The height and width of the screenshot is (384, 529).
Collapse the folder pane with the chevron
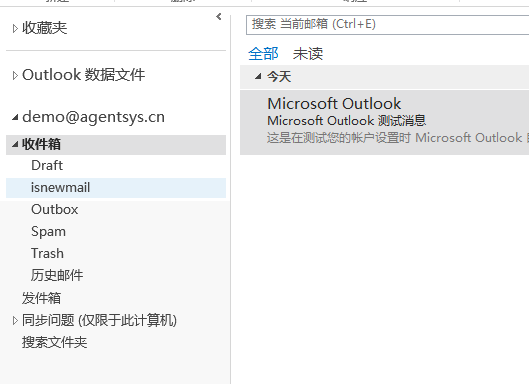click(219, 17)
